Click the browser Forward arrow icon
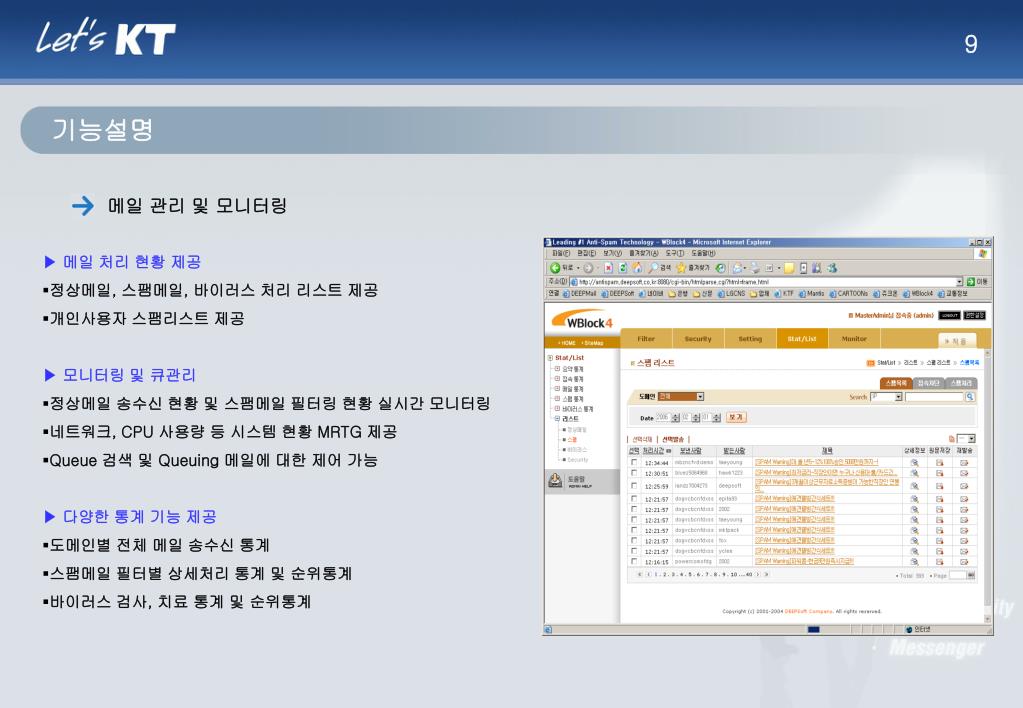This screenshot has width=1023, height=708. pyautogui.click(x=588, y=268)
